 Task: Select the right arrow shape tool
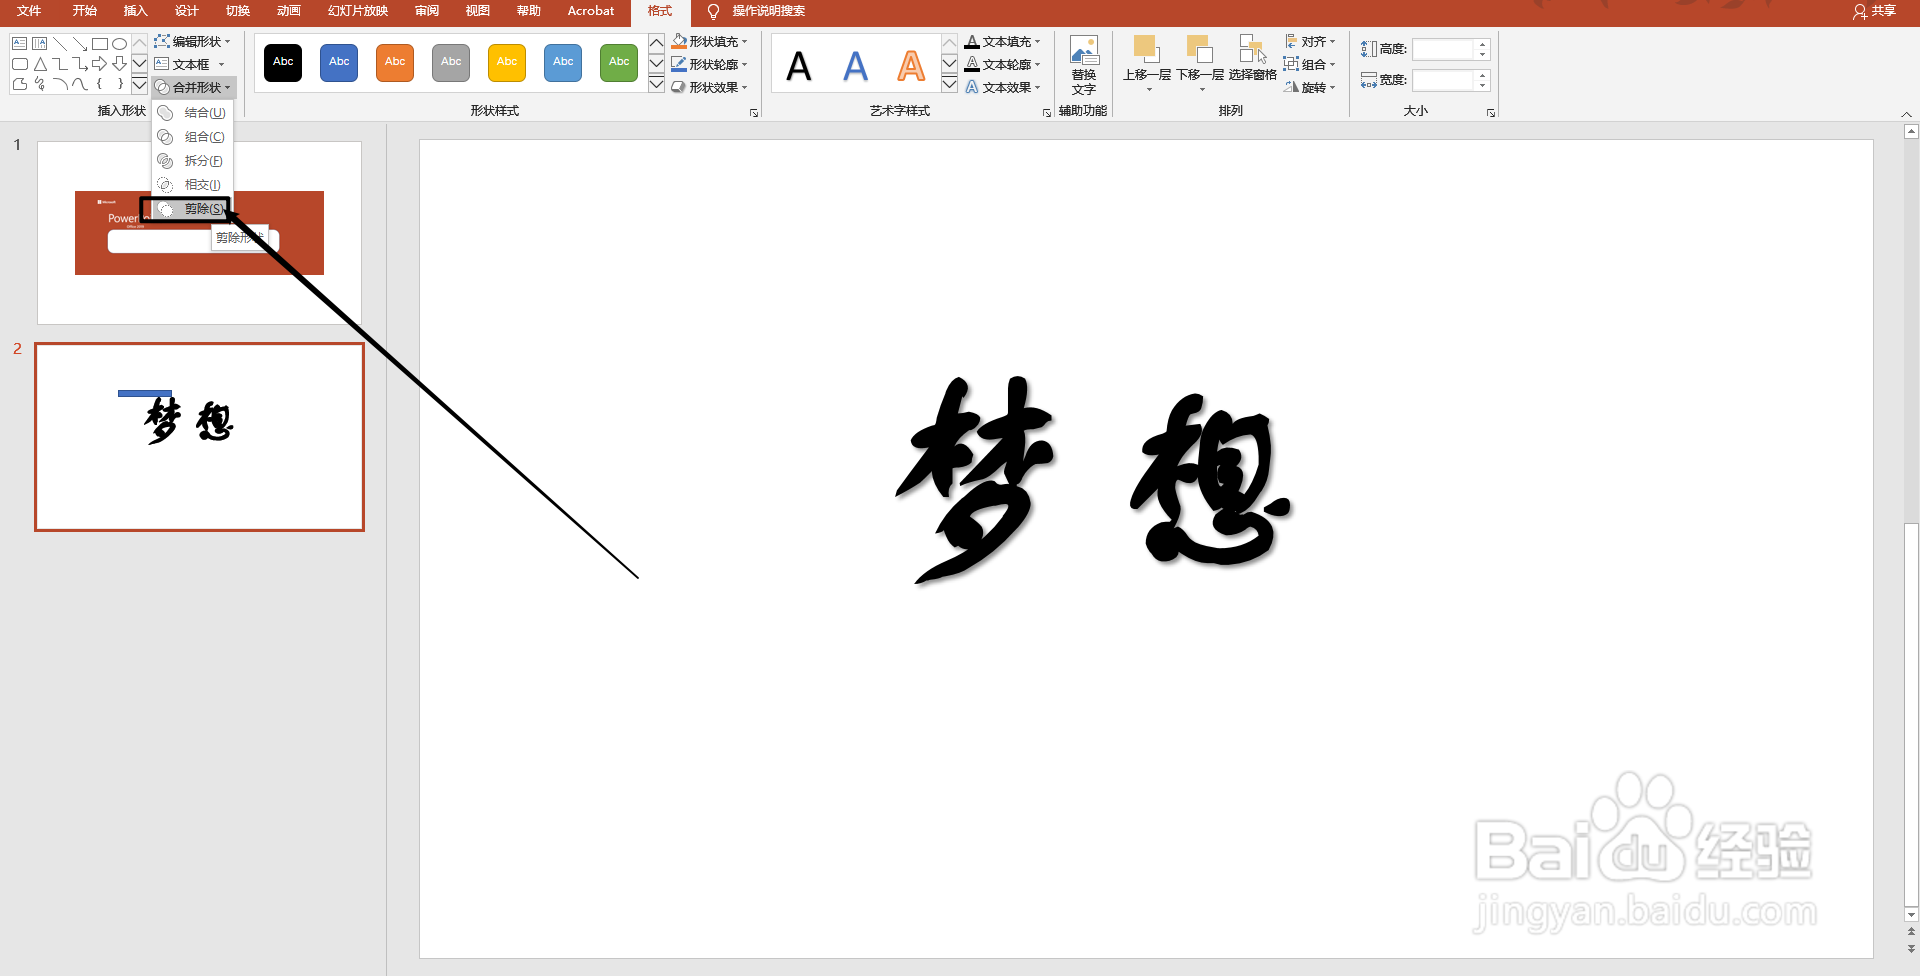(99, 64)
